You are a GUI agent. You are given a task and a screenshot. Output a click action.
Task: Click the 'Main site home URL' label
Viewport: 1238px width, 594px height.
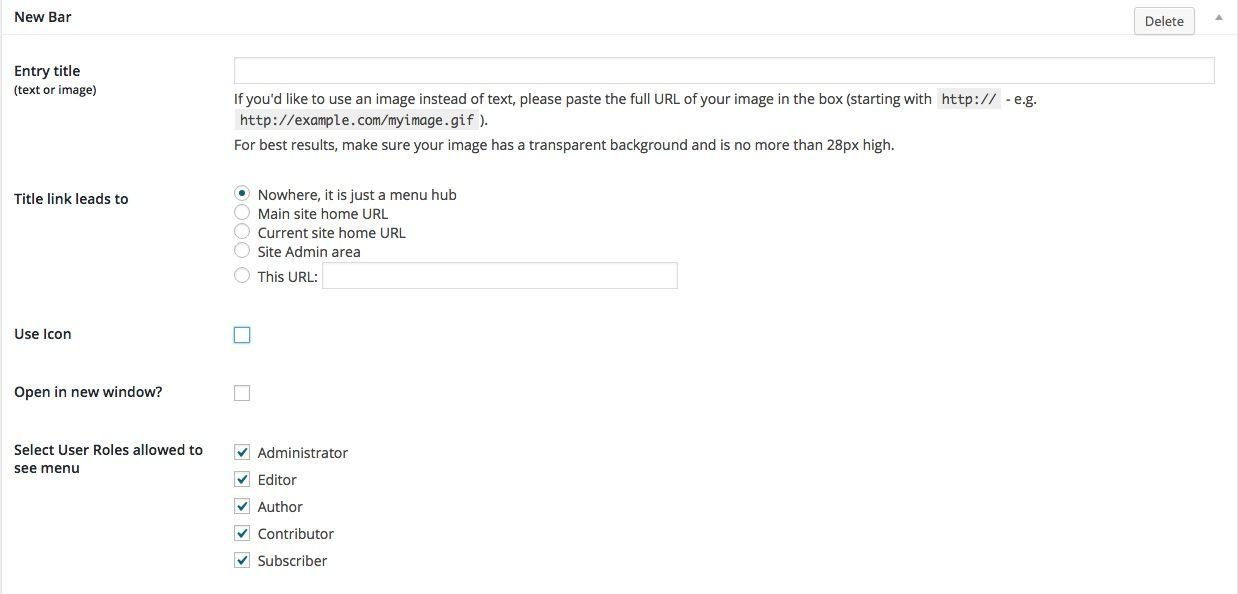point(323,213)
